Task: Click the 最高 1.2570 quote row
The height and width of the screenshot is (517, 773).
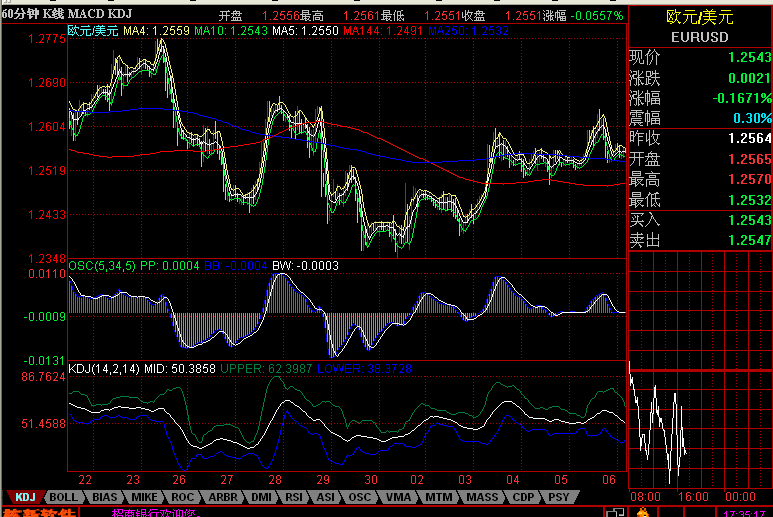Action: click(700, 179)
